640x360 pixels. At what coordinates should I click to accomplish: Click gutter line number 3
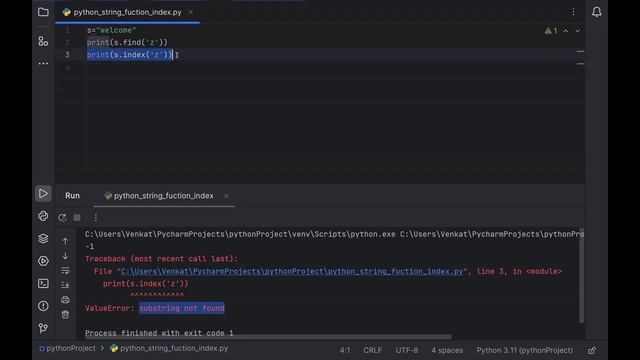[67, 55]
